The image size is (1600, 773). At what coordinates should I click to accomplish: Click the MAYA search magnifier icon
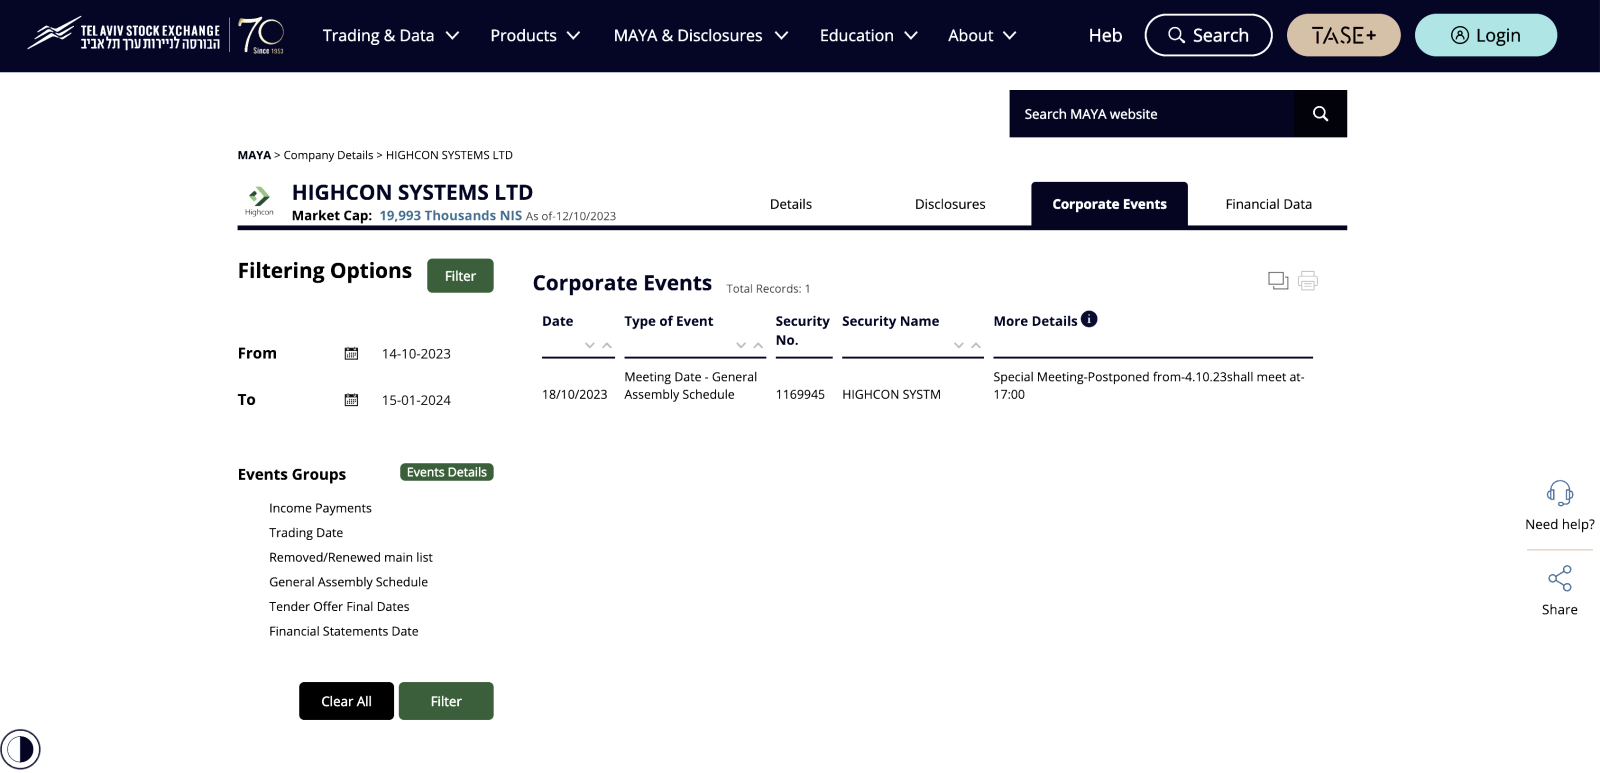pyautogui.click(x=1320, y=114)
